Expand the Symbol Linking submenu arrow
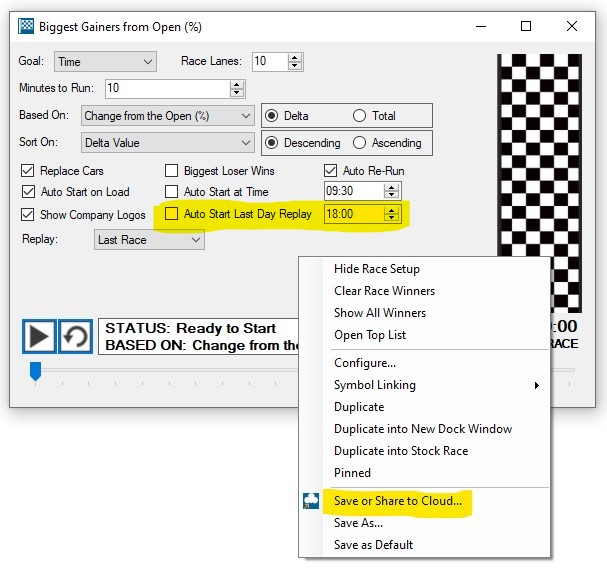This screenshot has width=607, height=570. pyautogui.click(x=536, y=385)
